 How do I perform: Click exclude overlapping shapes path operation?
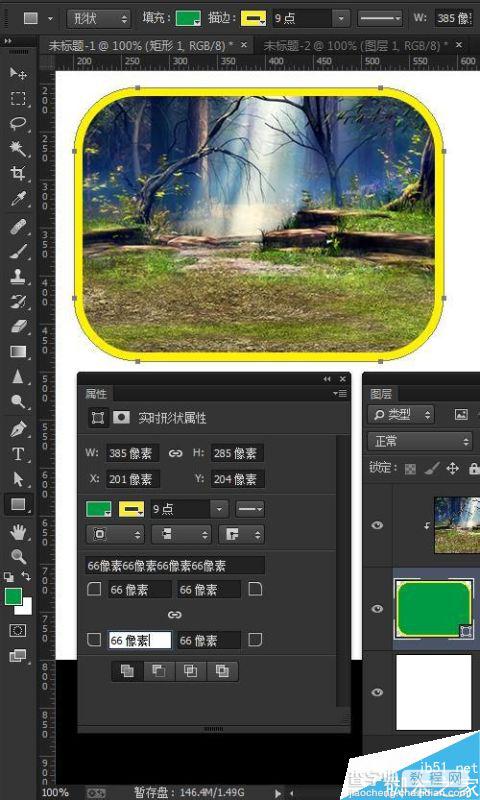click(222, 671)
